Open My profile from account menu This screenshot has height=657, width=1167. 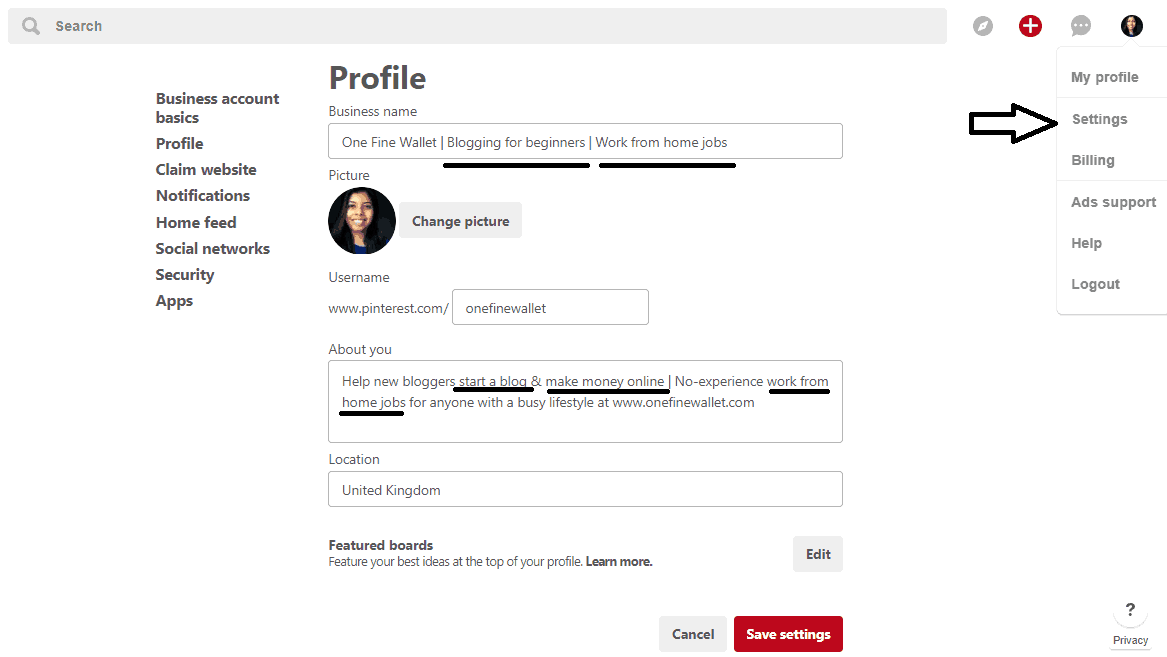[x=1104, y=77]
